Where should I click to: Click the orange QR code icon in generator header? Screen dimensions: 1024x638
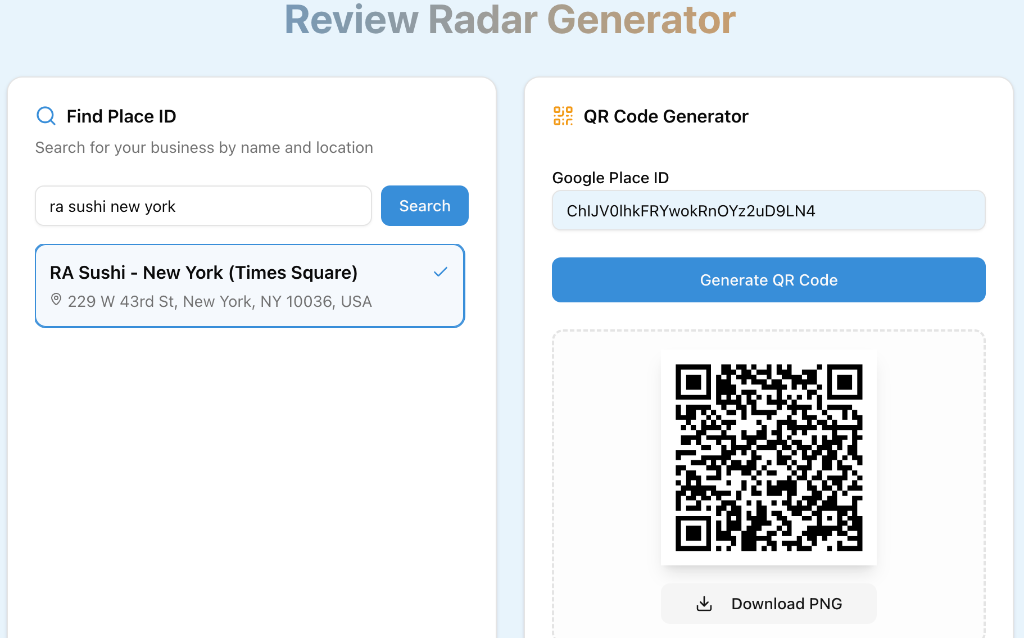(x=562, y=116)
